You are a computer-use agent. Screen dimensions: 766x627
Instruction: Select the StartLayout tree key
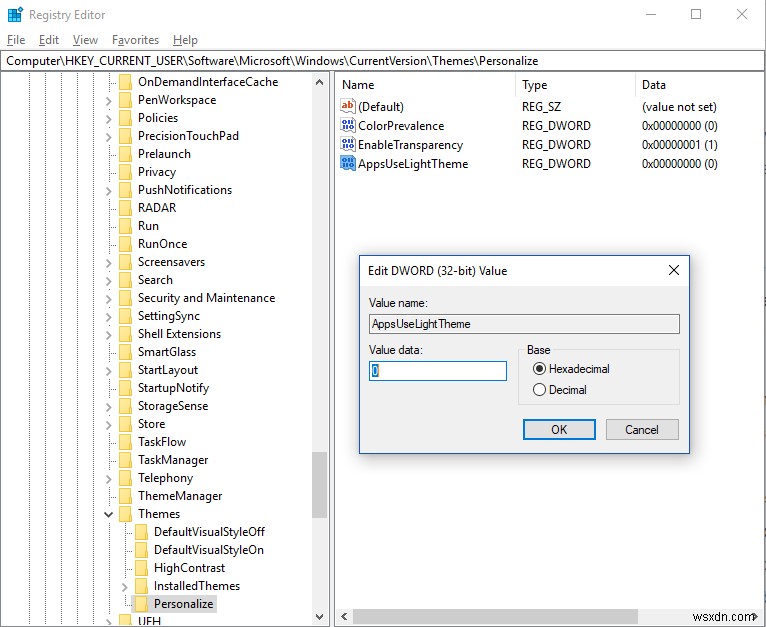pos(168,370)
